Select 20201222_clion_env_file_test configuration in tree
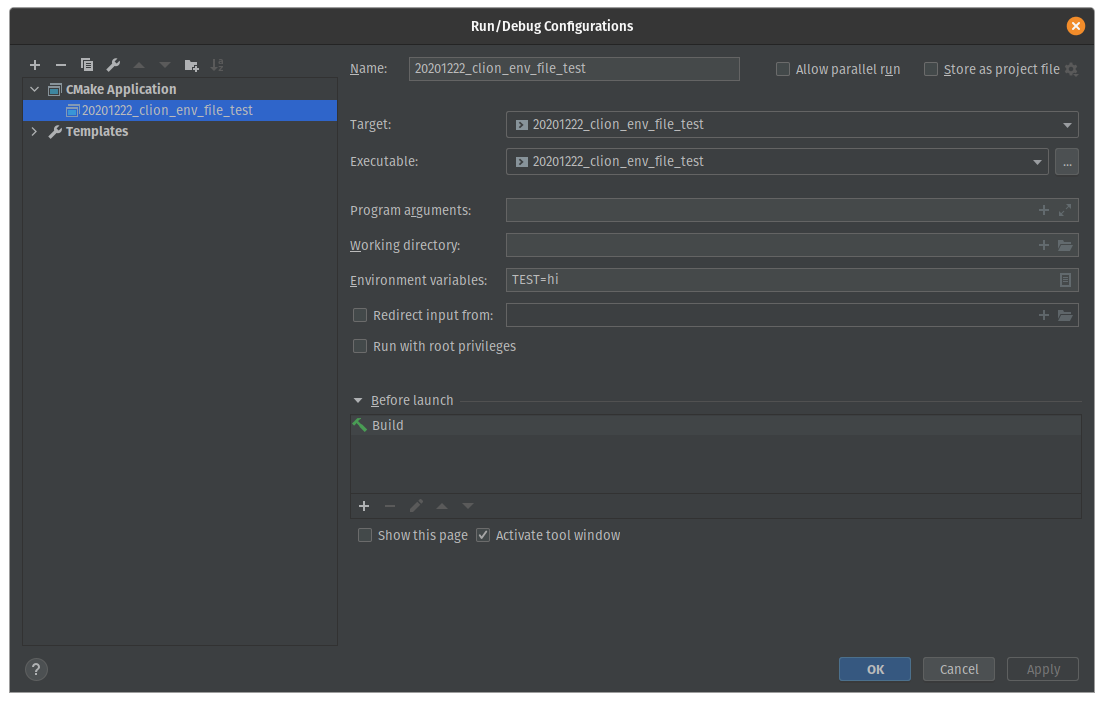This screenshot has width=1104, height=702. click(167, 110)
